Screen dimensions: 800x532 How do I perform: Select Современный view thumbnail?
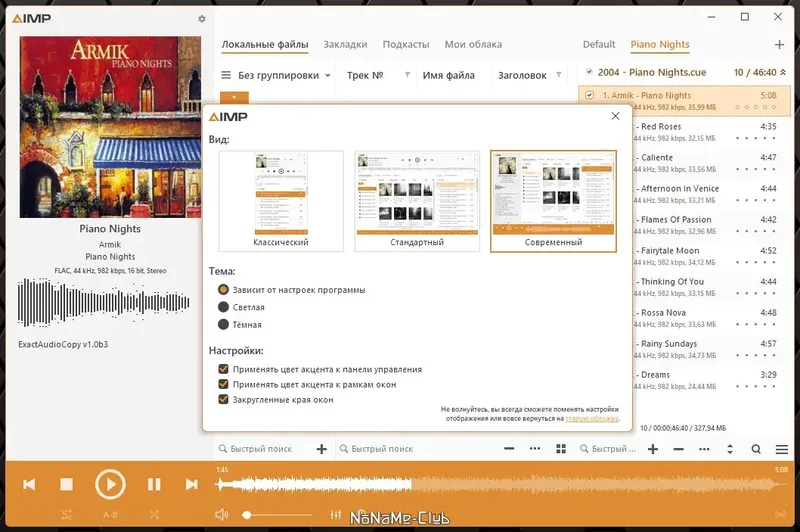[x=554, y=201]
